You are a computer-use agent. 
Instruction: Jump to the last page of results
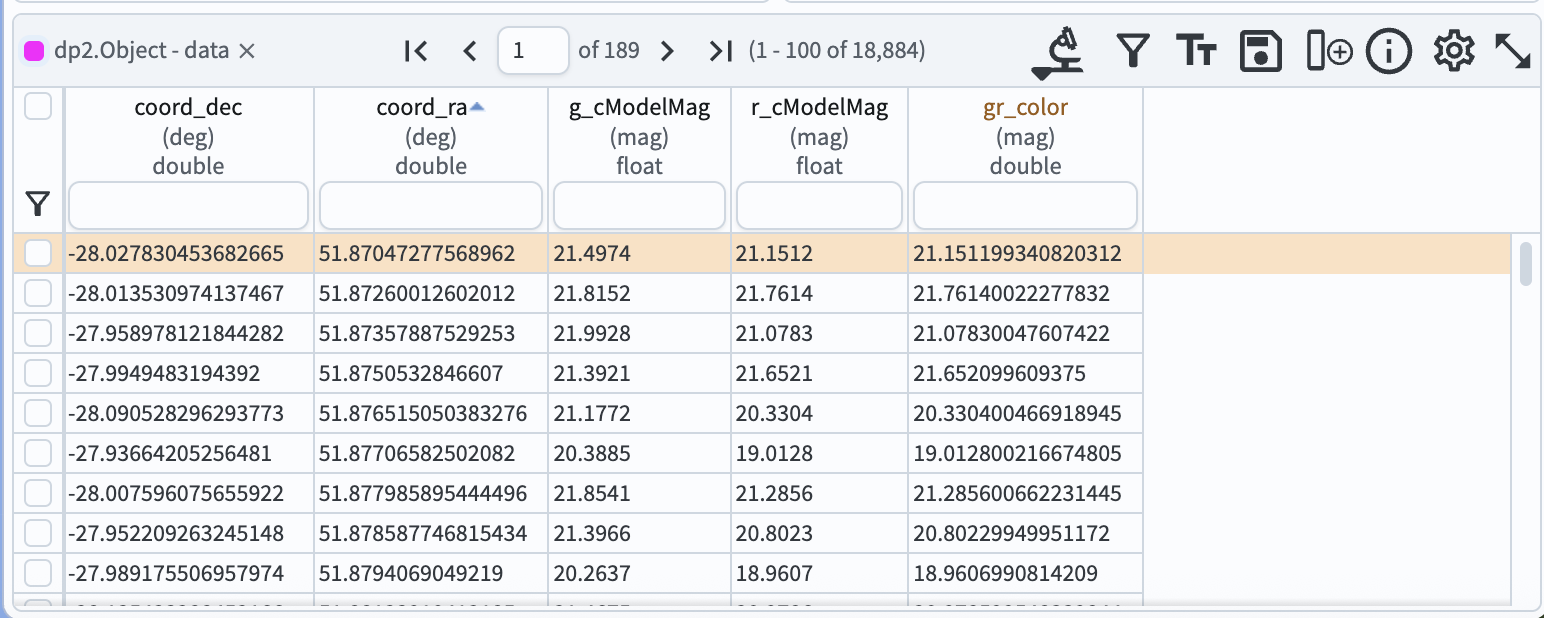click(x=721, y=51)
